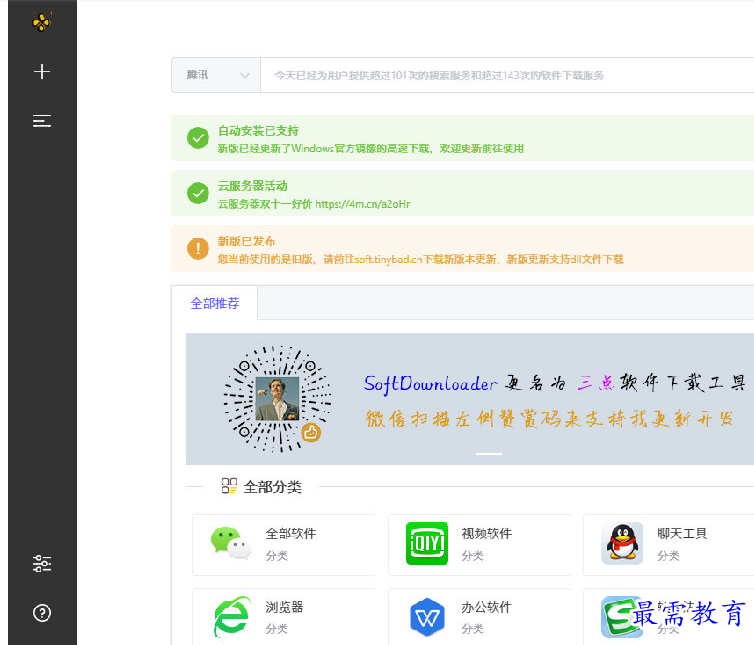Open the WPS icon for 办公软件
The height and width of the screenshot is (645, 754).
(427, 617)
